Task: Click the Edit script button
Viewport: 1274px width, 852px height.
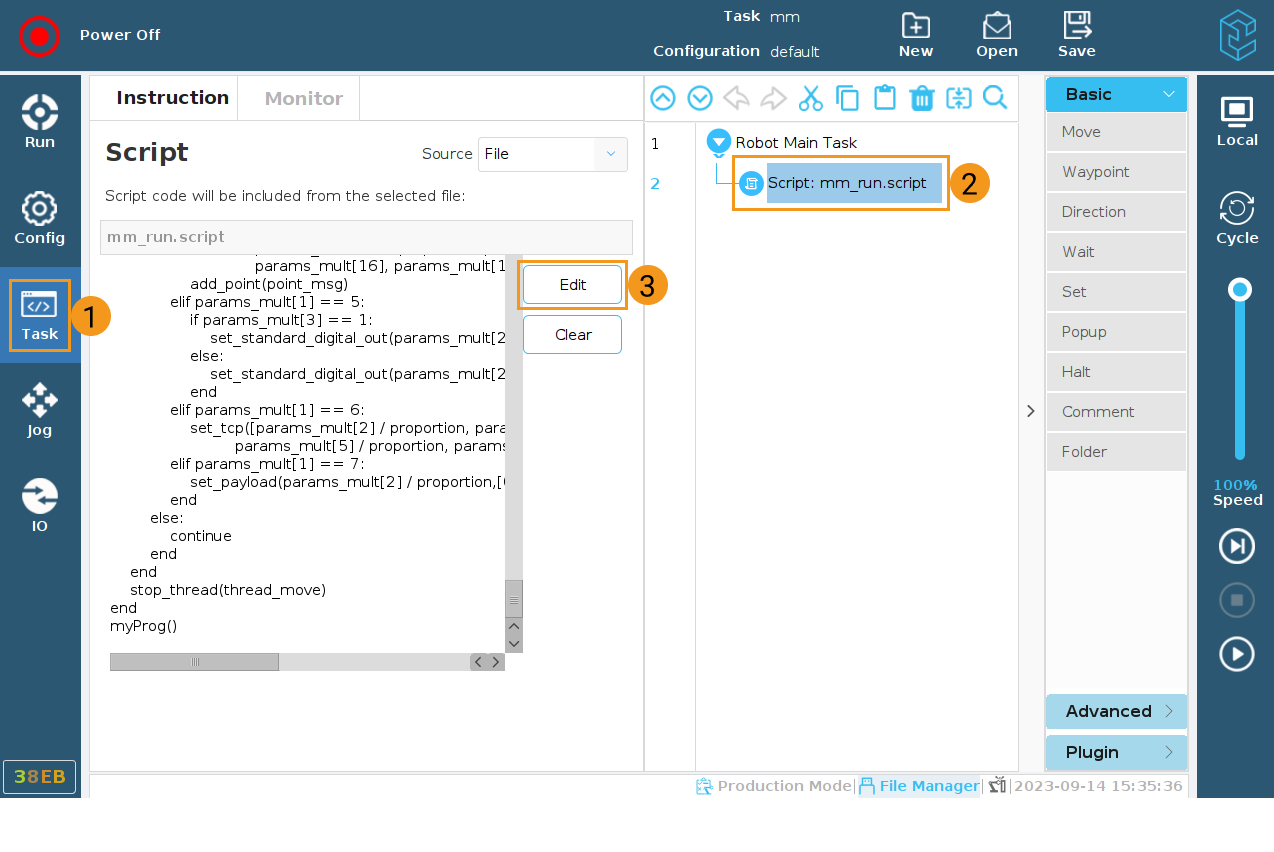Action: [572, 285]
